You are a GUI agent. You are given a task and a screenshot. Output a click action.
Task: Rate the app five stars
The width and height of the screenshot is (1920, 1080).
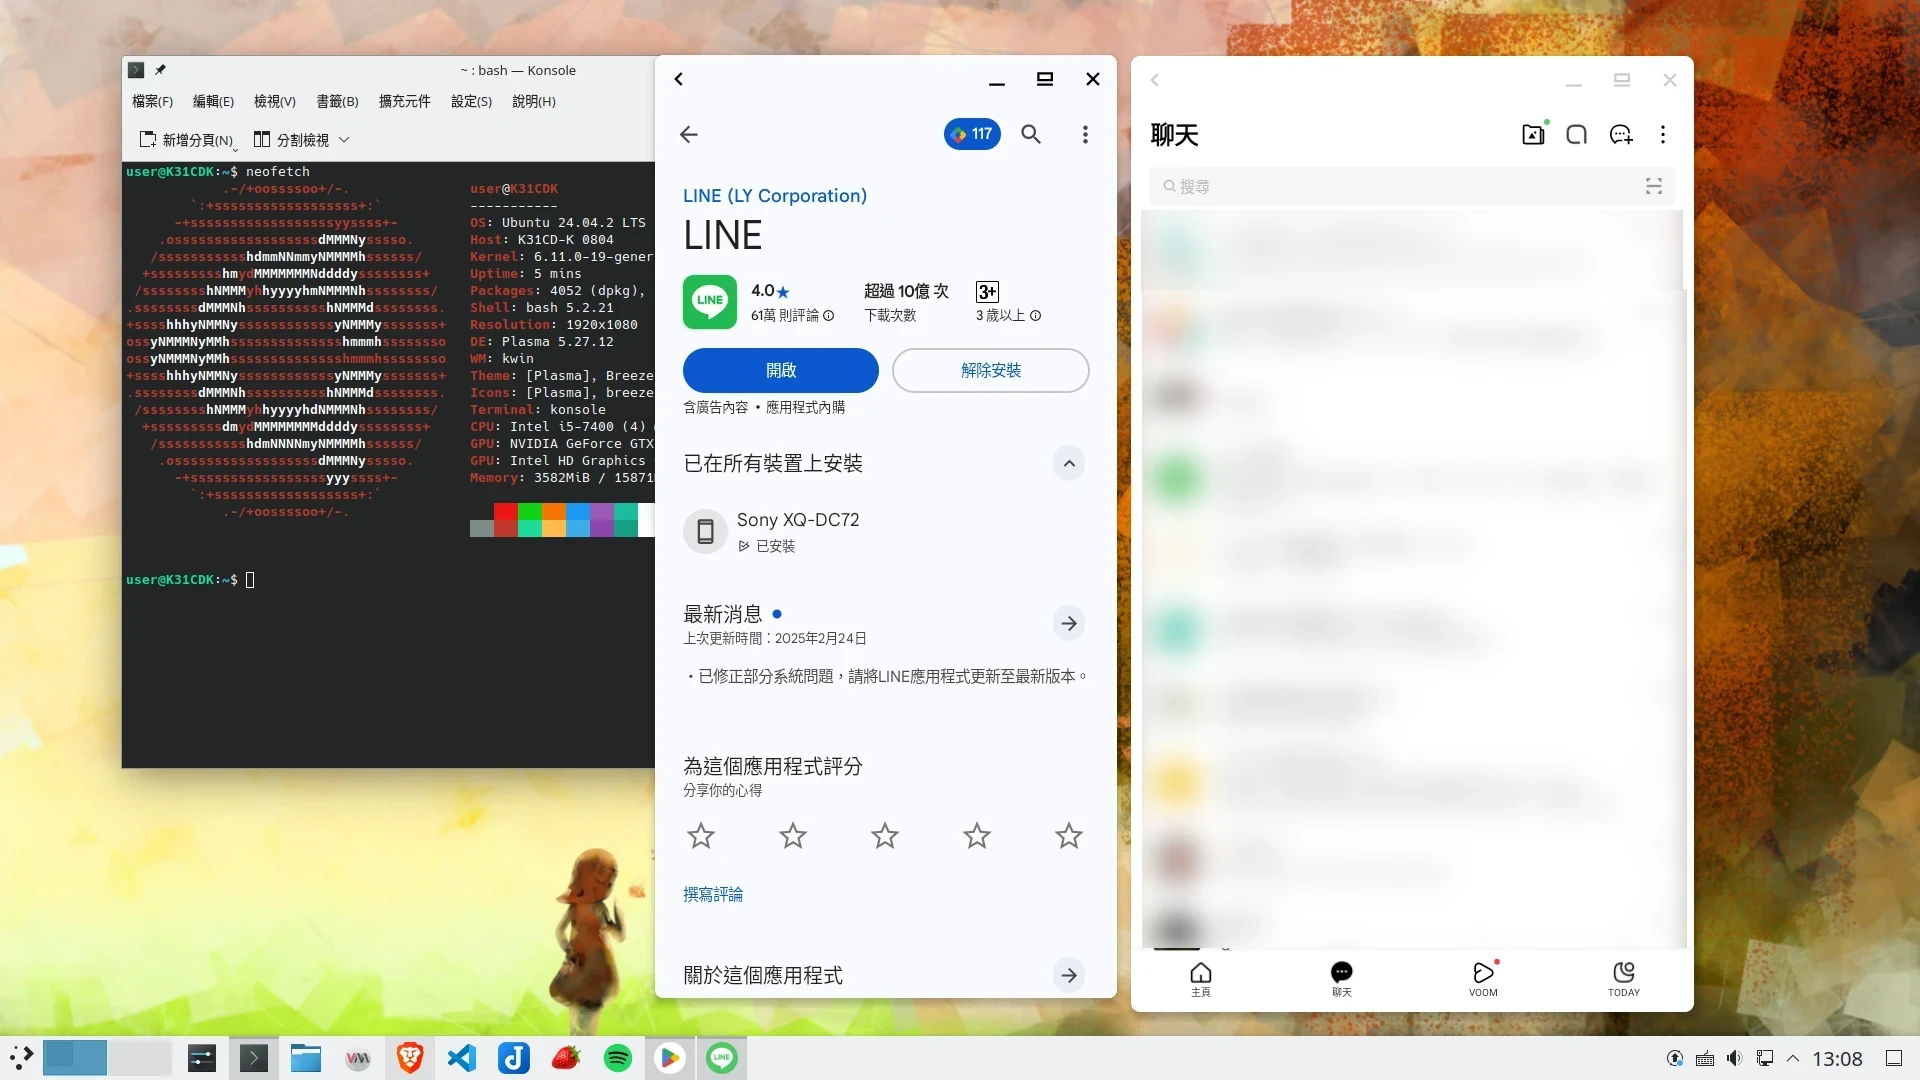coord(1068,835)
